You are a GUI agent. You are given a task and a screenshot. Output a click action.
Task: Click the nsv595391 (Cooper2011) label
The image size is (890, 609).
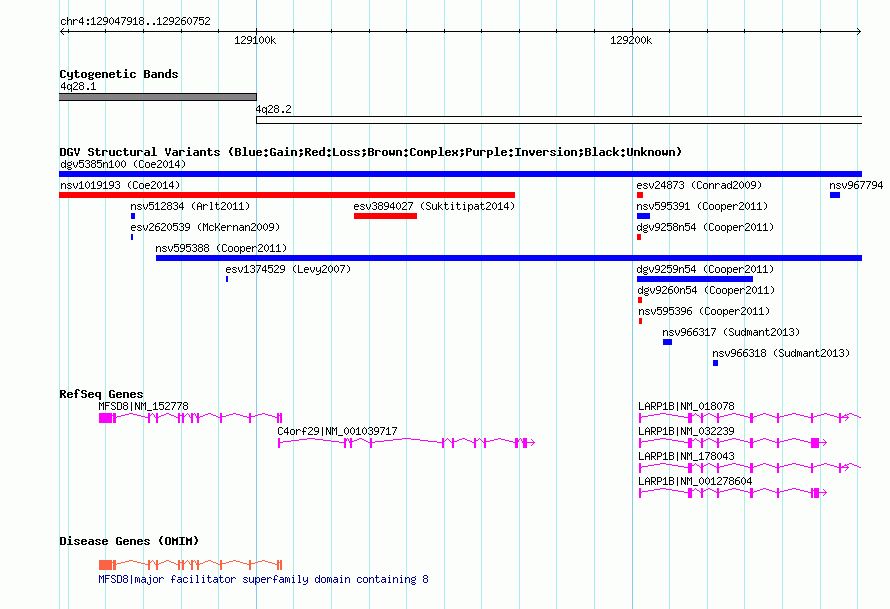point(702,206)
